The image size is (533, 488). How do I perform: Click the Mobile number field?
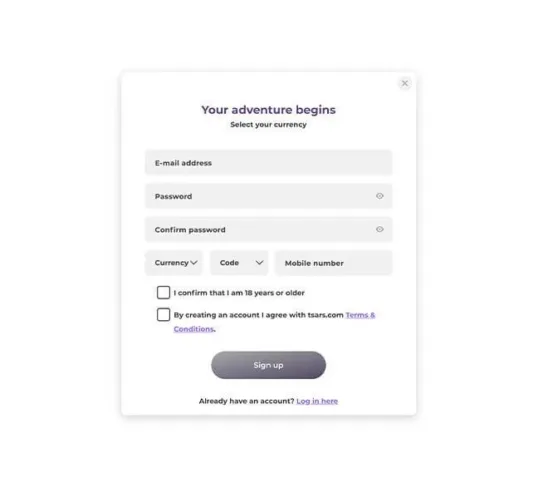[x=333, y=263]
